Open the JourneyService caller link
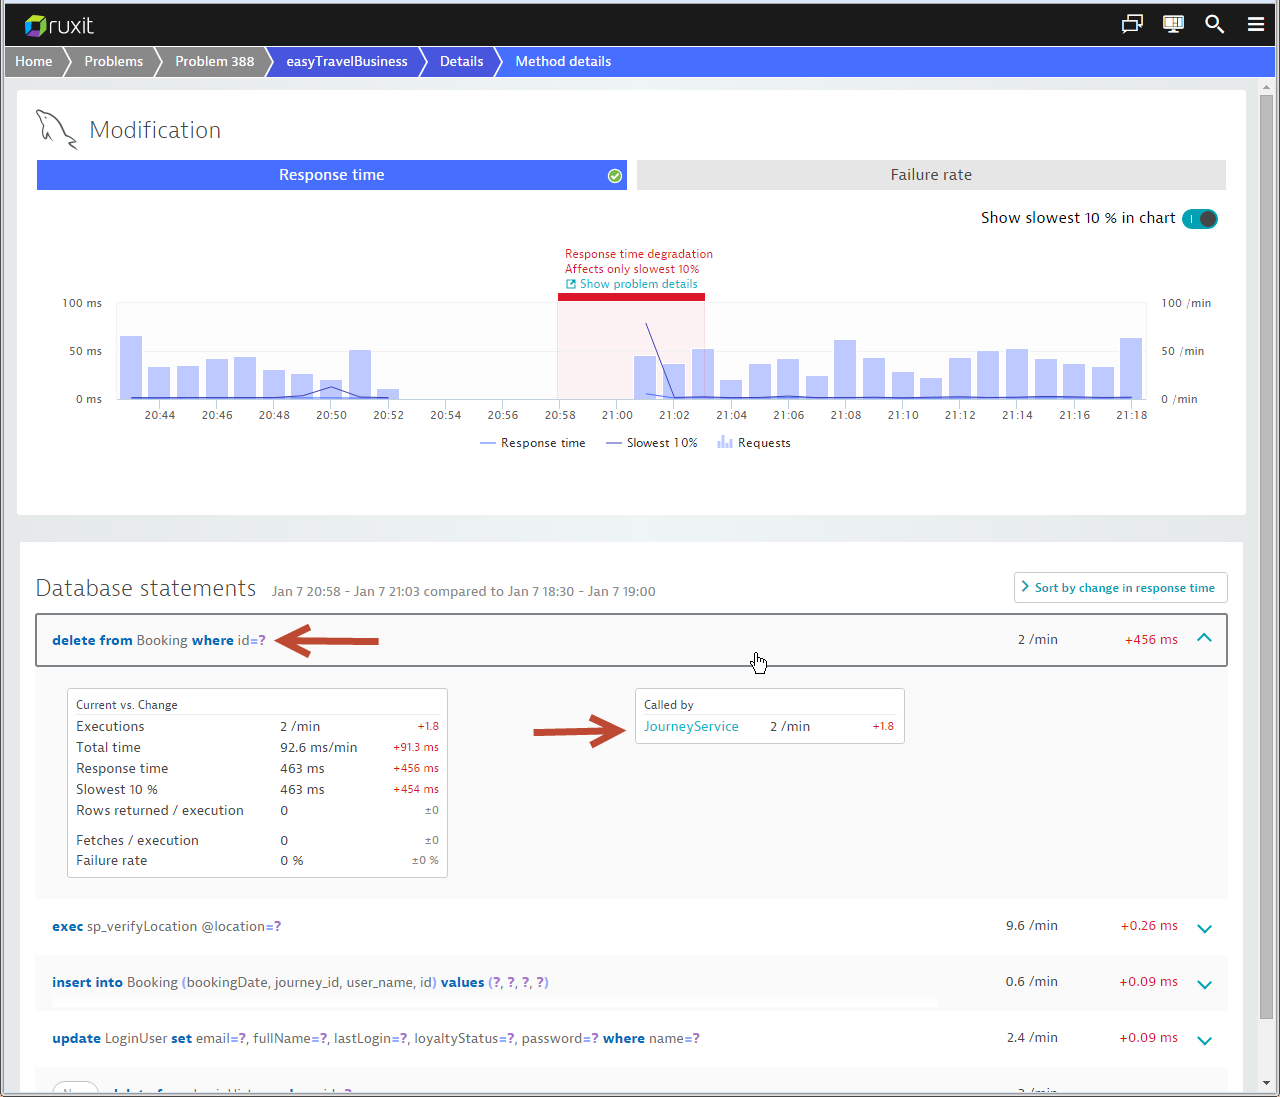The width and height of the screenshot is (1280, 1097). pos(691,727)
